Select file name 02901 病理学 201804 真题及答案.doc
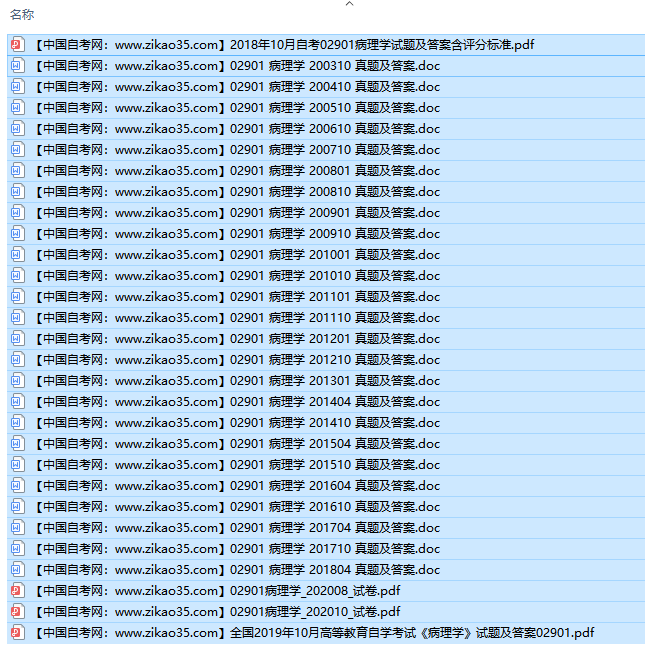This screenshot has width=645, height=666. [x=335, y=570]
